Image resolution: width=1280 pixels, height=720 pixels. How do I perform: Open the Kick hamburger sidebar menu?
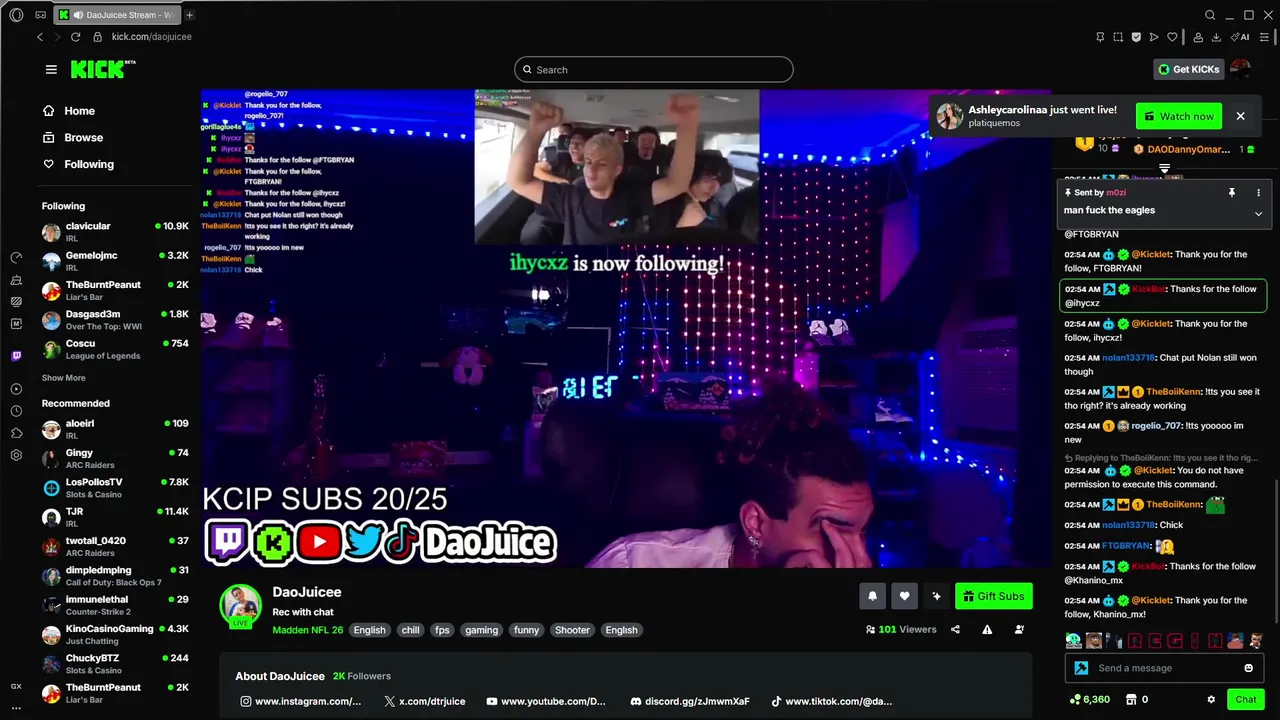pos(51,69)
